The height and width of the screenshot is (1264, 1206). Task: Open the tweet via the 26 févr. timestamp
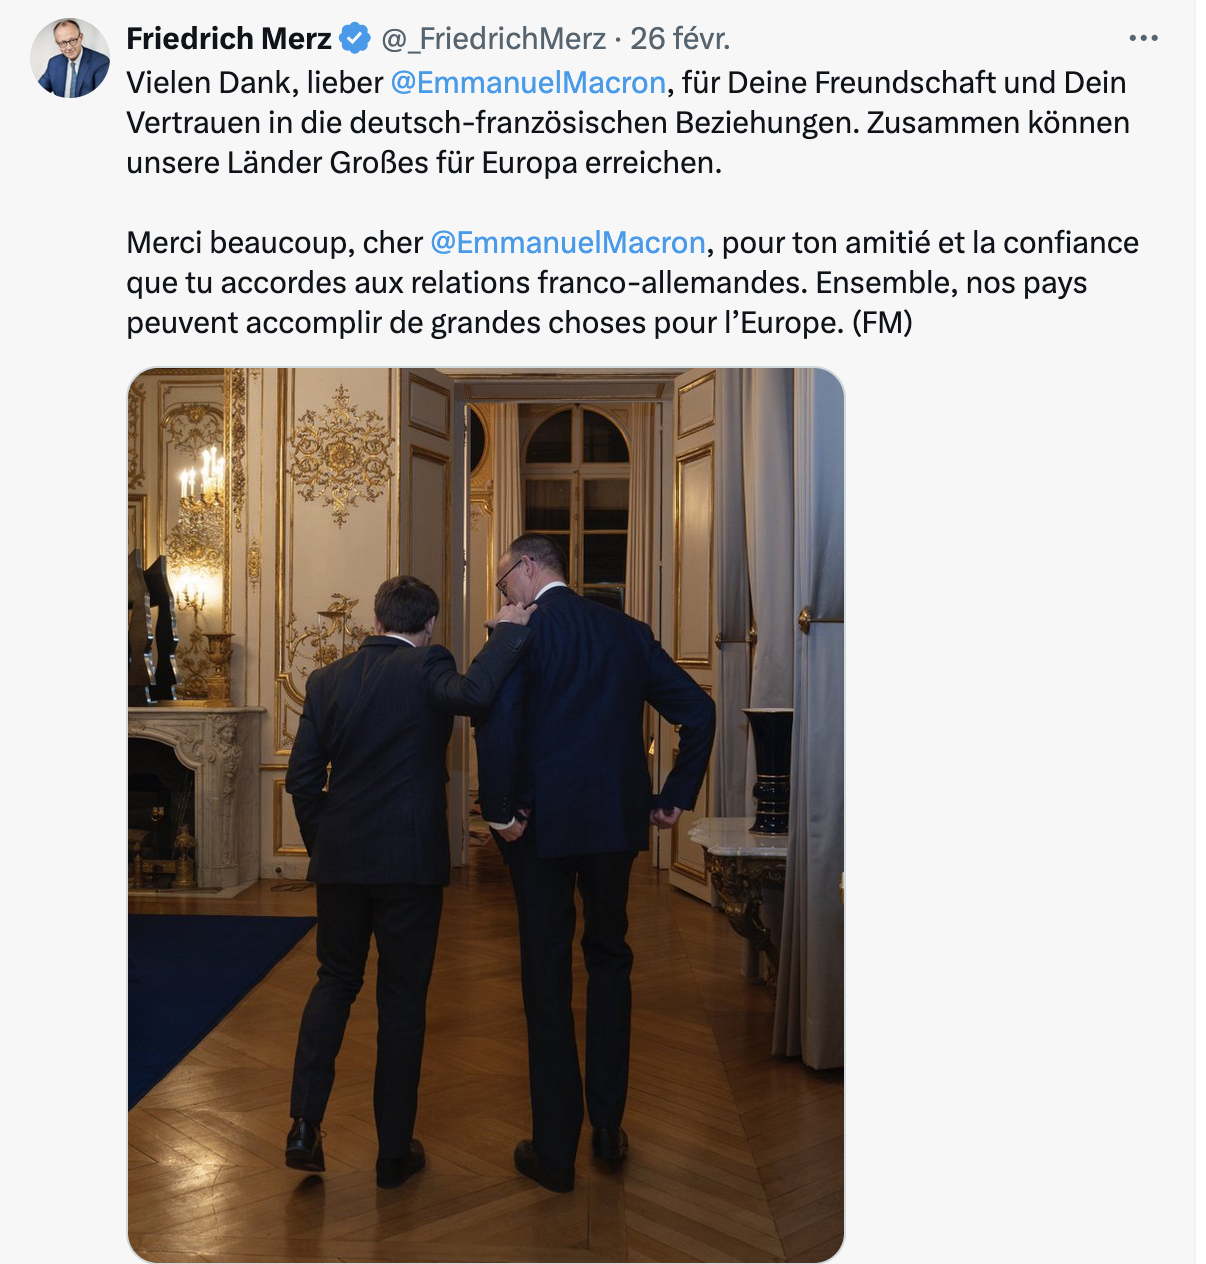pyautogui.click(x=680, y=39)
